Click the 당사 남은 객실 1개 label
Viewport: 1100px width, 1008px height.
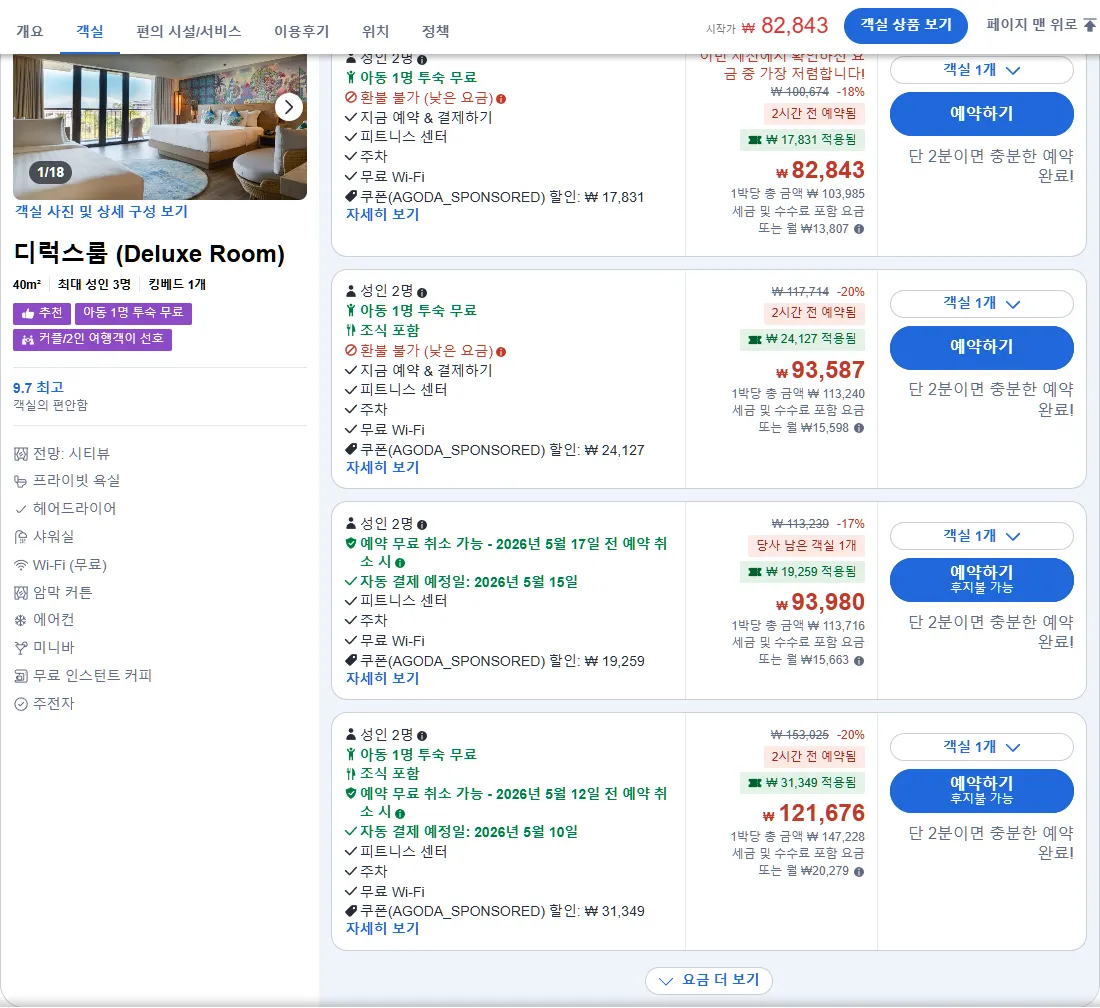(x=806, y=546)
